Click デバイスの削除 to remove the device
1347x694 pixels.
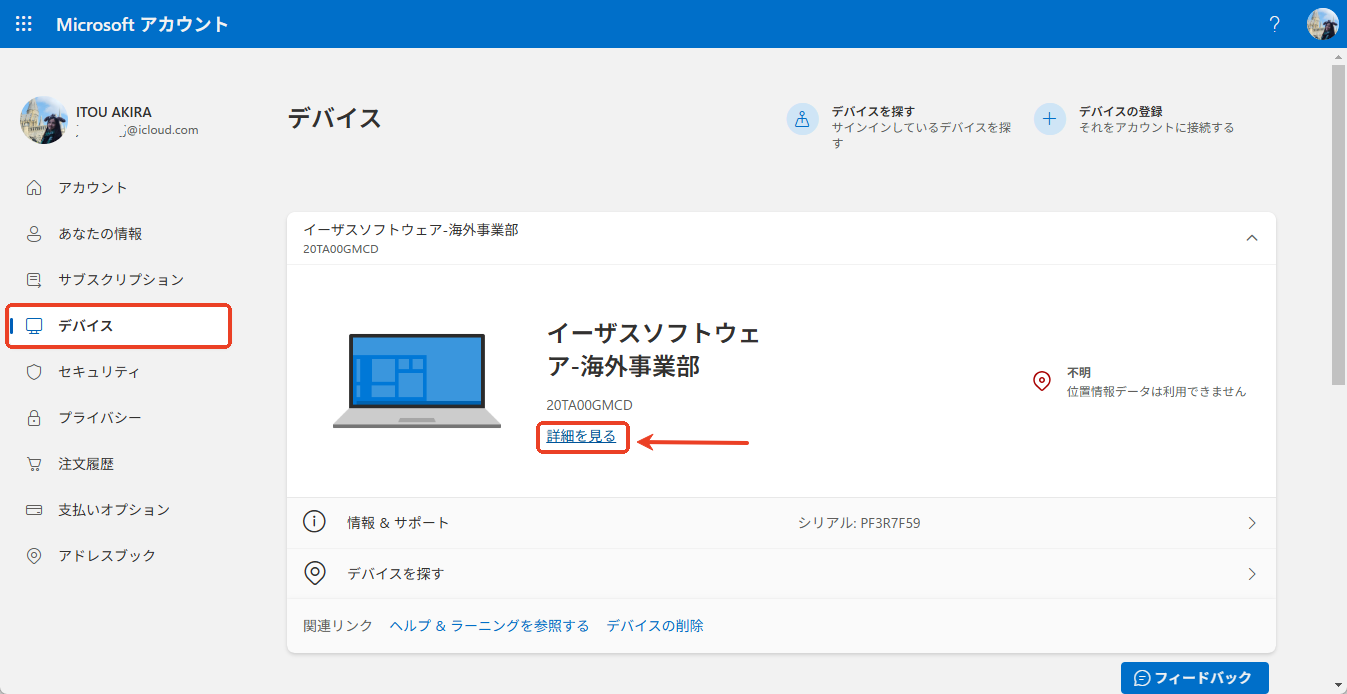pos(654,624)
